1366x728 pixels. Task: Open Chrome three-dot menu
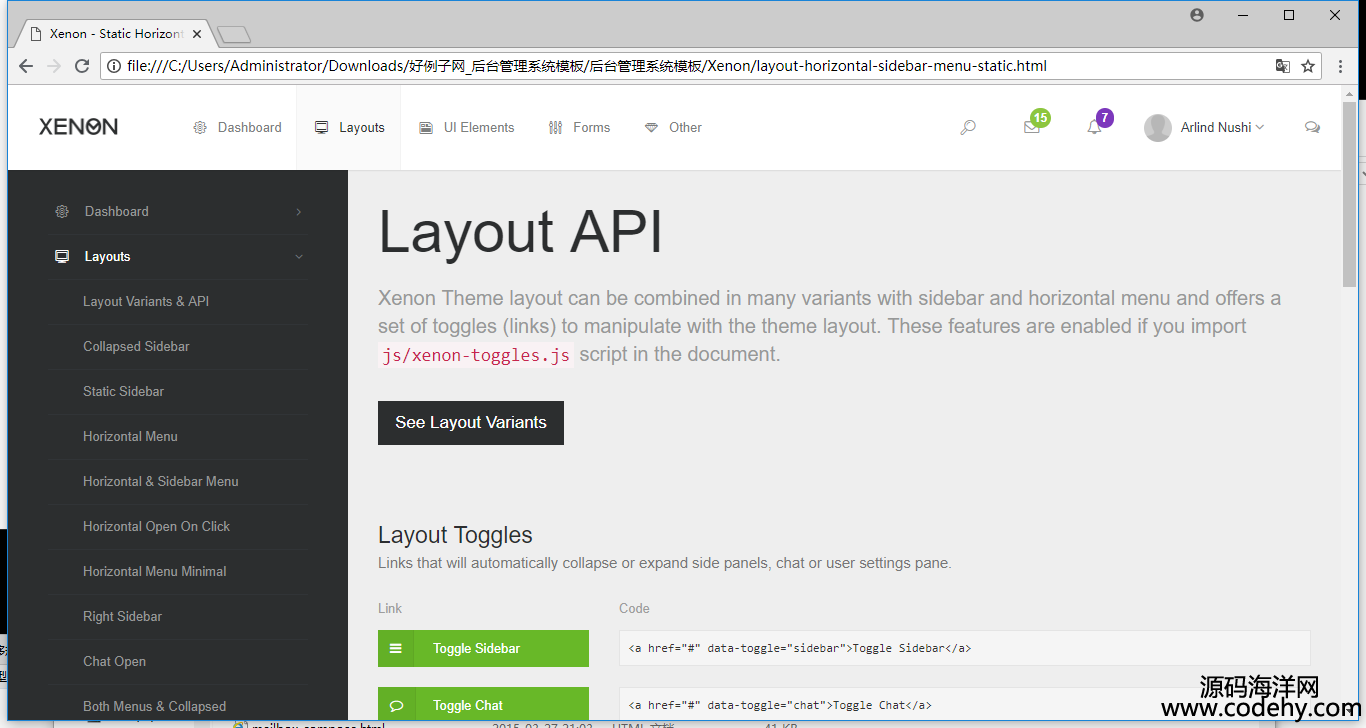pos(1341,66)
